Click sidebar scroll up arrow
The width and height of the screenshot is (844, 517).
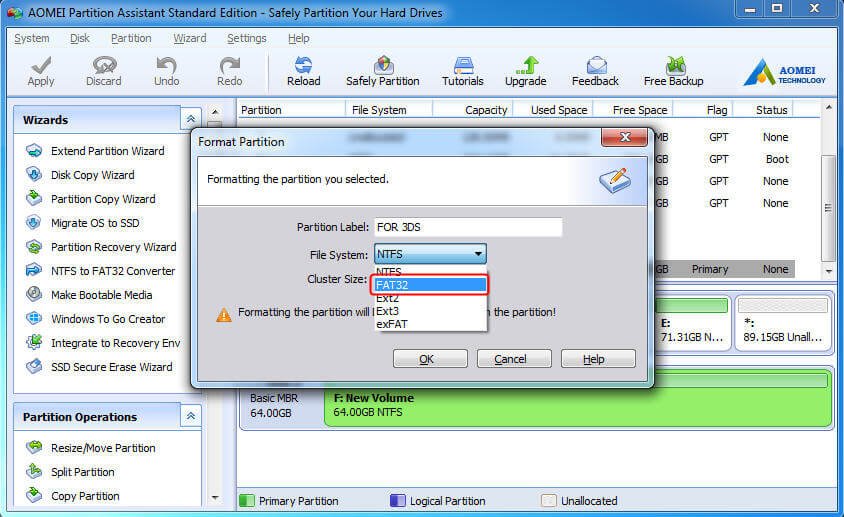(x=215, y=111)
